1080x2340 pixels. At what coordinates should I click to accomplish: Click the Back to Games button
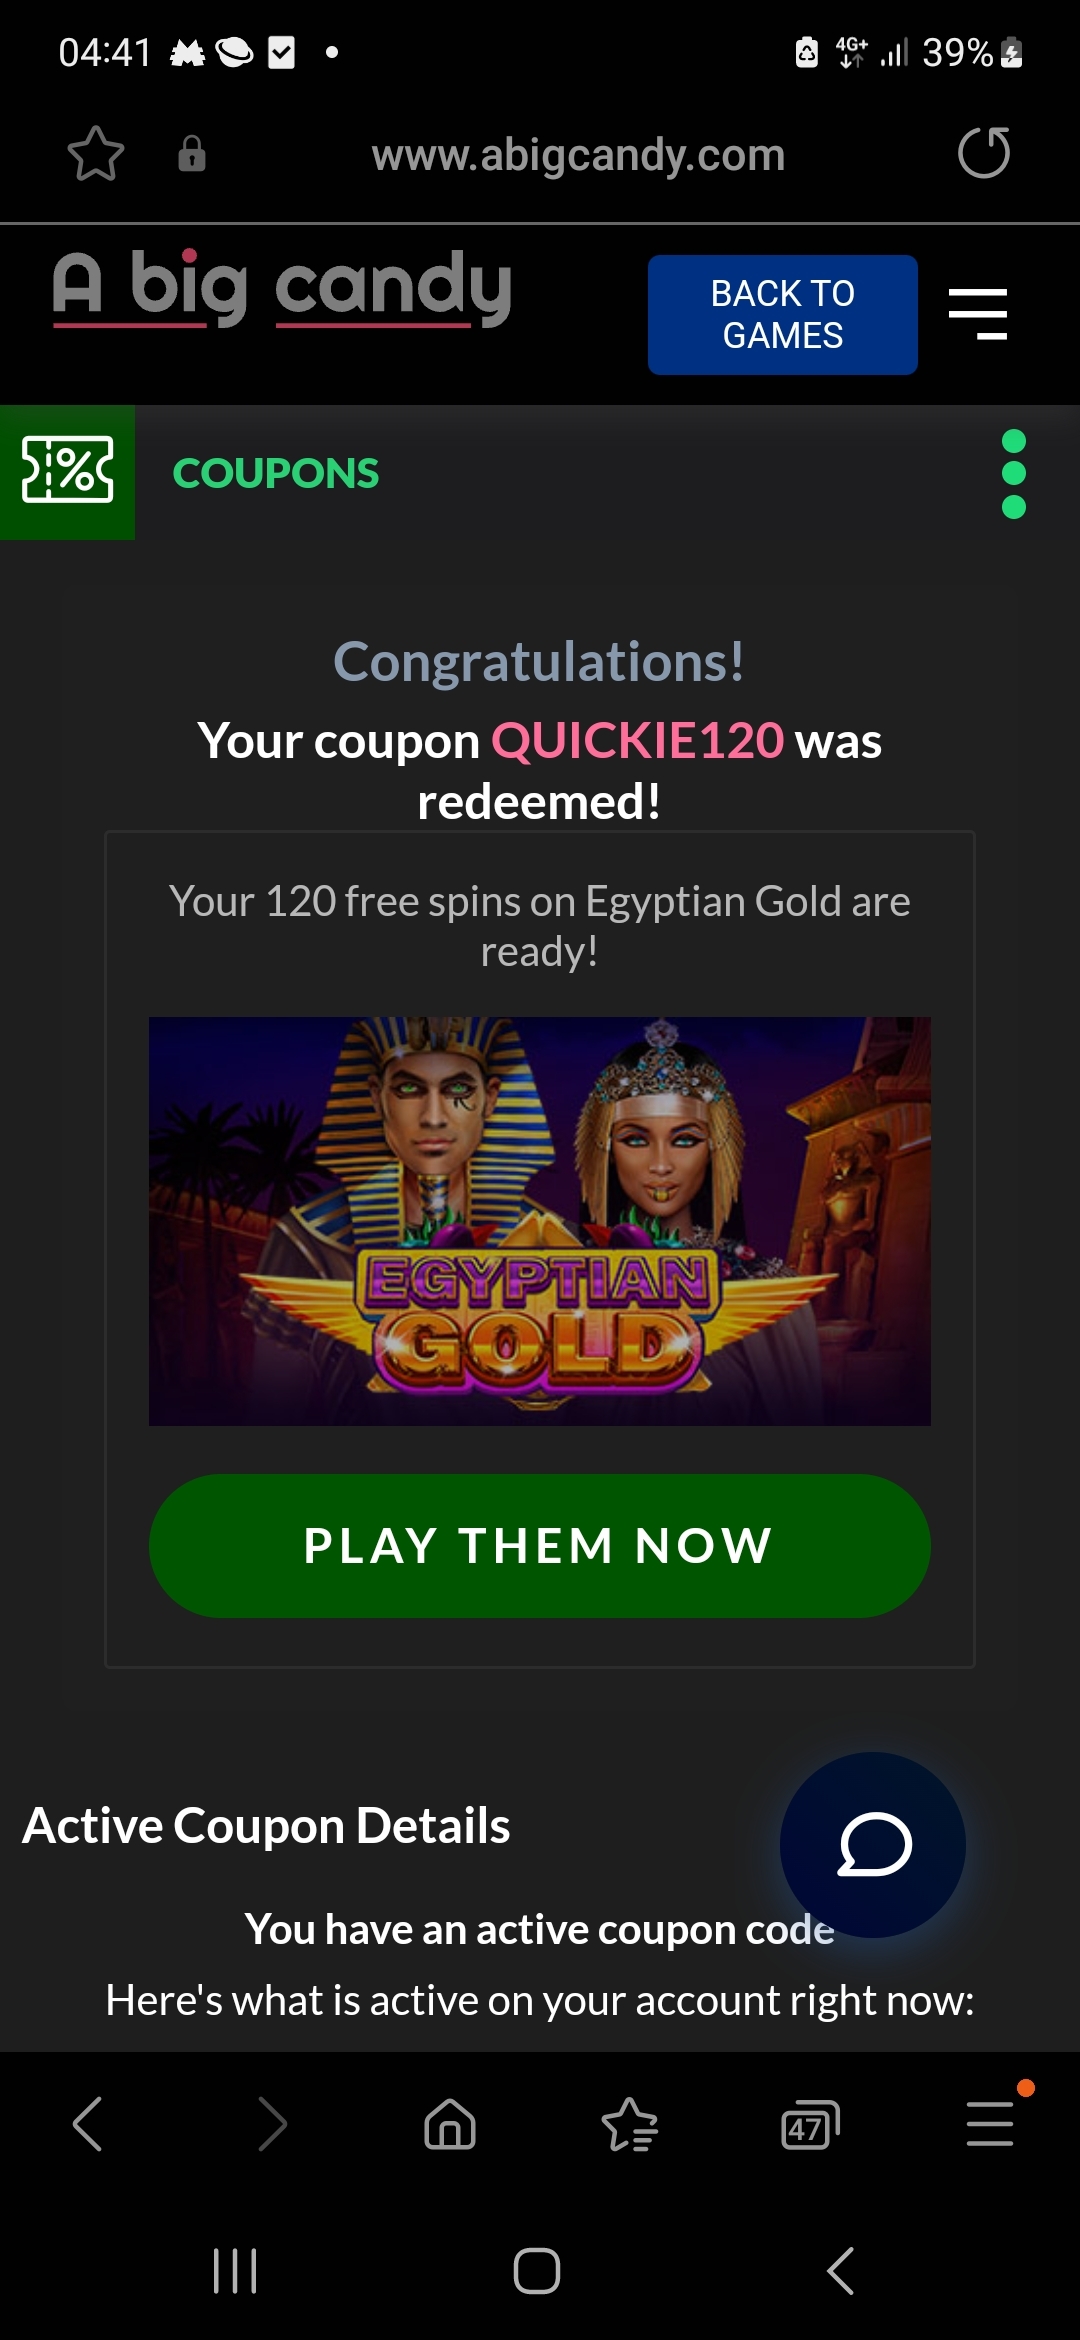(x=783, y=315)
